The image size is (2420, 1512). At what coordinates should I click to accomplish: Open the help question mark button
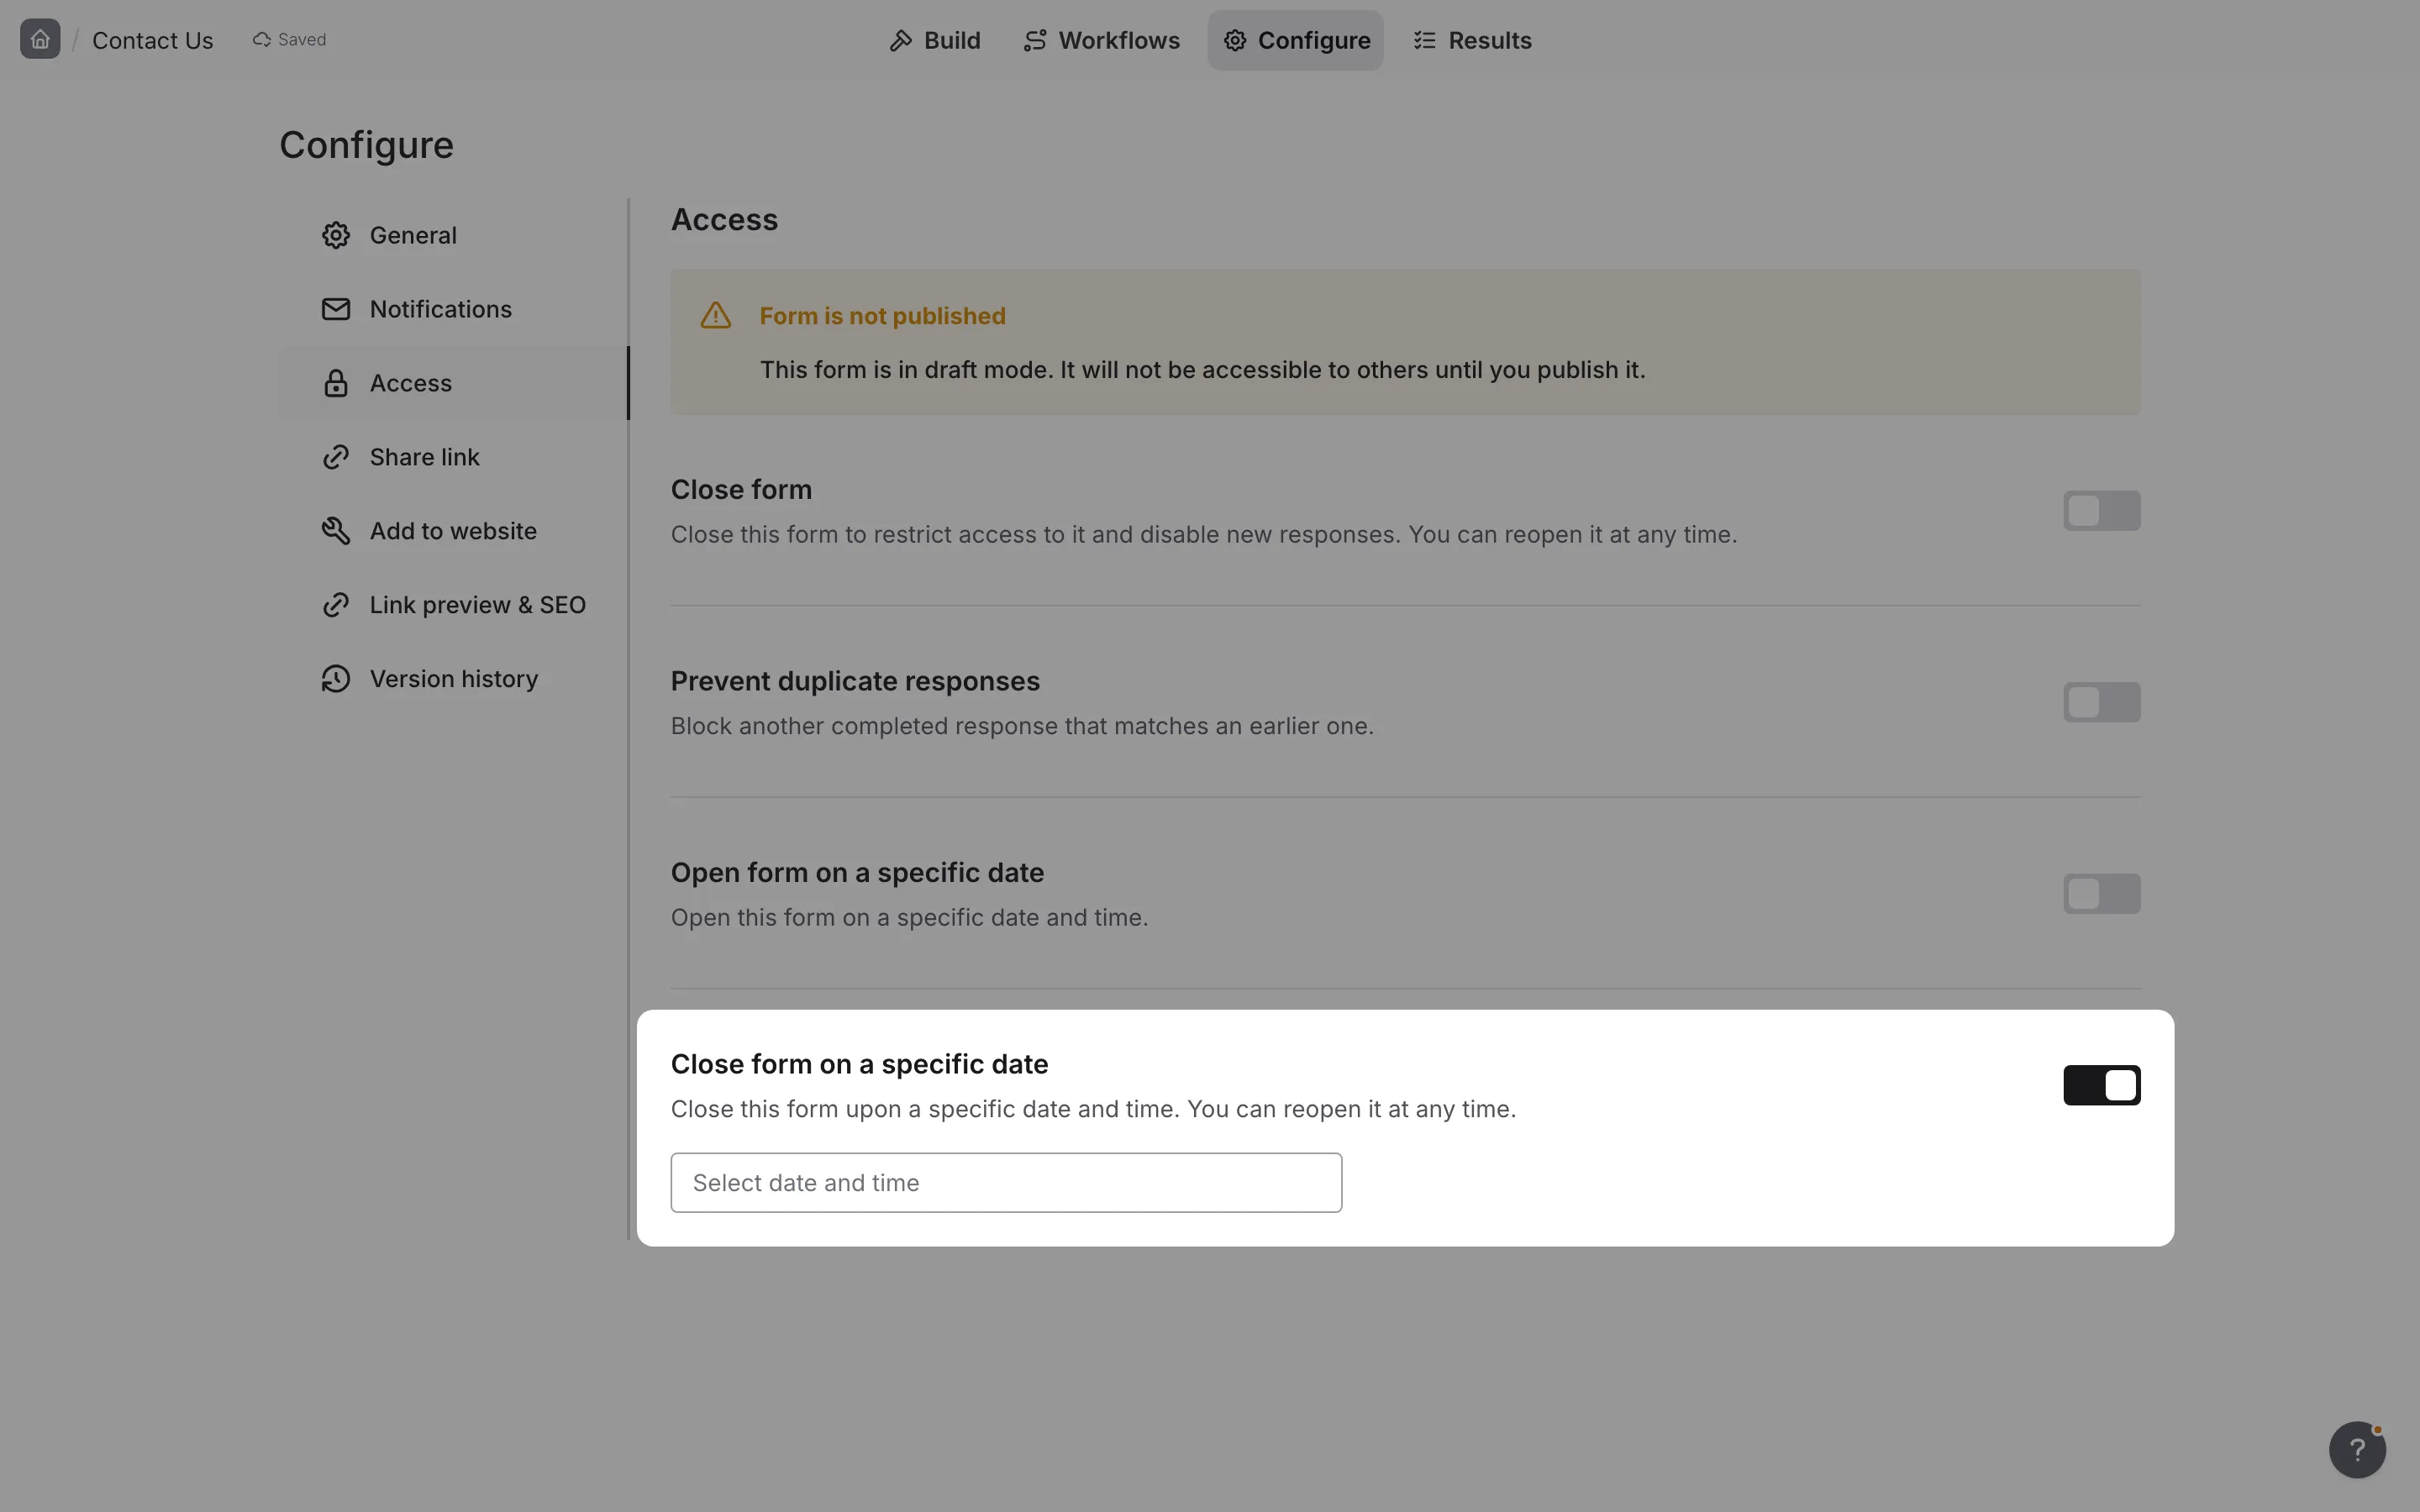click(x=2357, y=1449)
